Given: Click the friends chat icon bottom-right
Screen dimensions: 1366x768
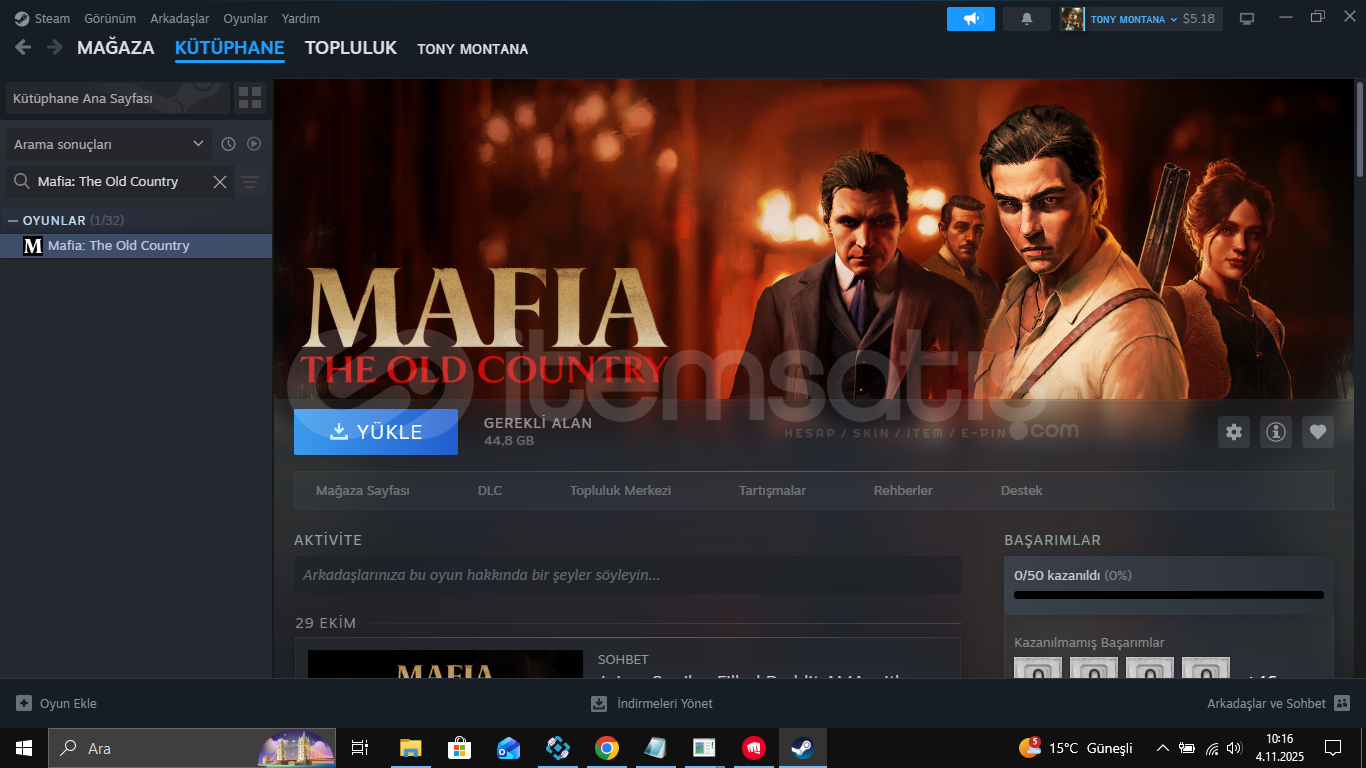Looking at the screenshot, I should pos(1342,703).
